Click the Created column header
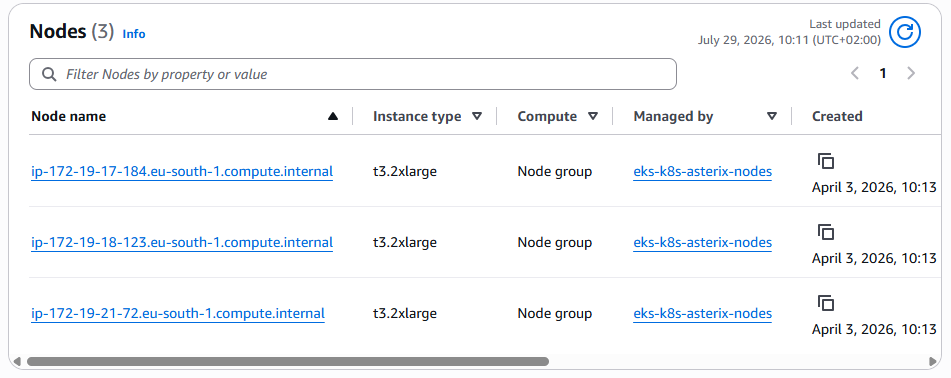 coord(837,116)
